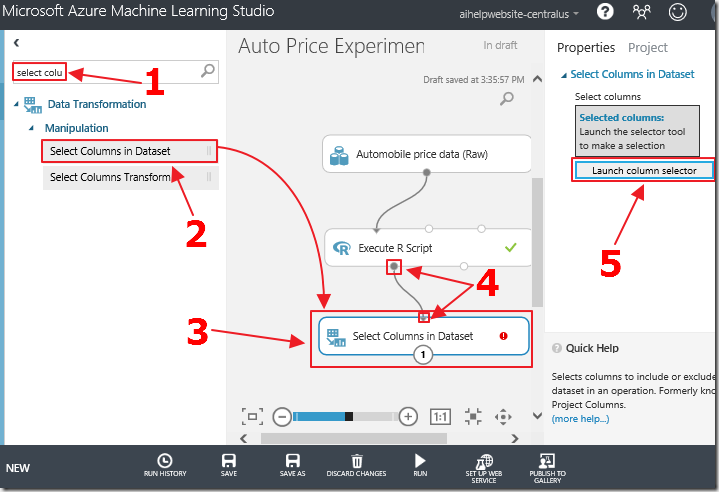The width and height of the screenshot is (719, 492).
Task: Click Set Up Web Service
Action: pos(484,468)
